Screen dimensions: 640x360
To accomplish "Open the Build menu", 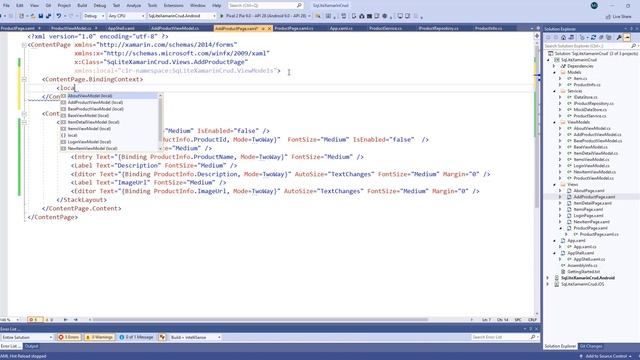I will pyautogui.click(x=82, y=5).
